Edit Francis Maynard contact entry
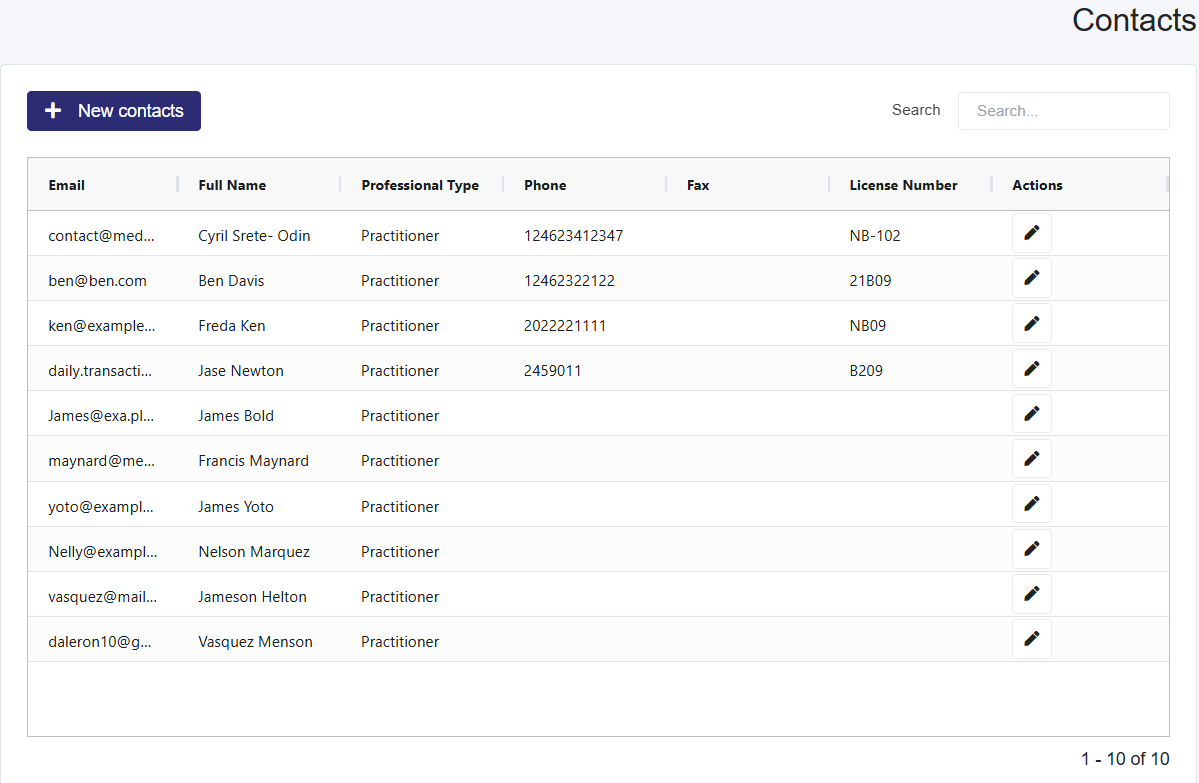Screen dimensions: 1199x783 pos(1031,458)
